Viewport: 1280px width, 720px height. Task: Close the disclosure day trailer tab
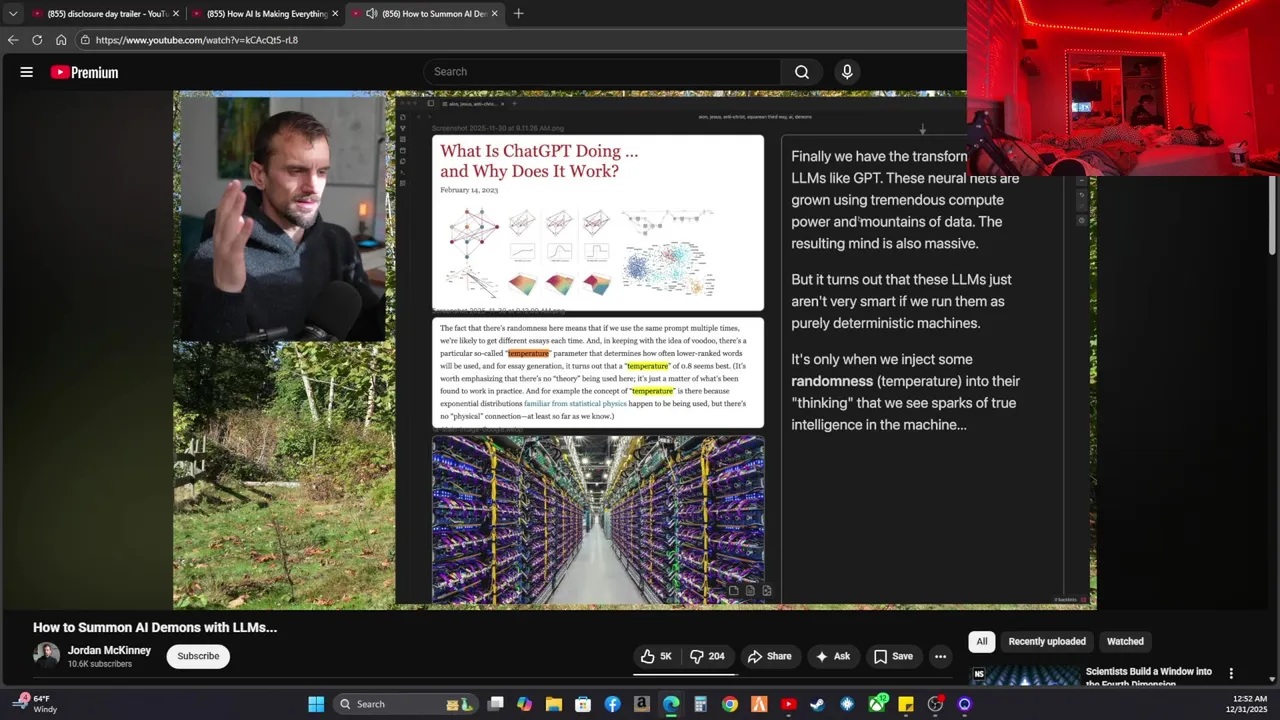(x=176, y=14)
